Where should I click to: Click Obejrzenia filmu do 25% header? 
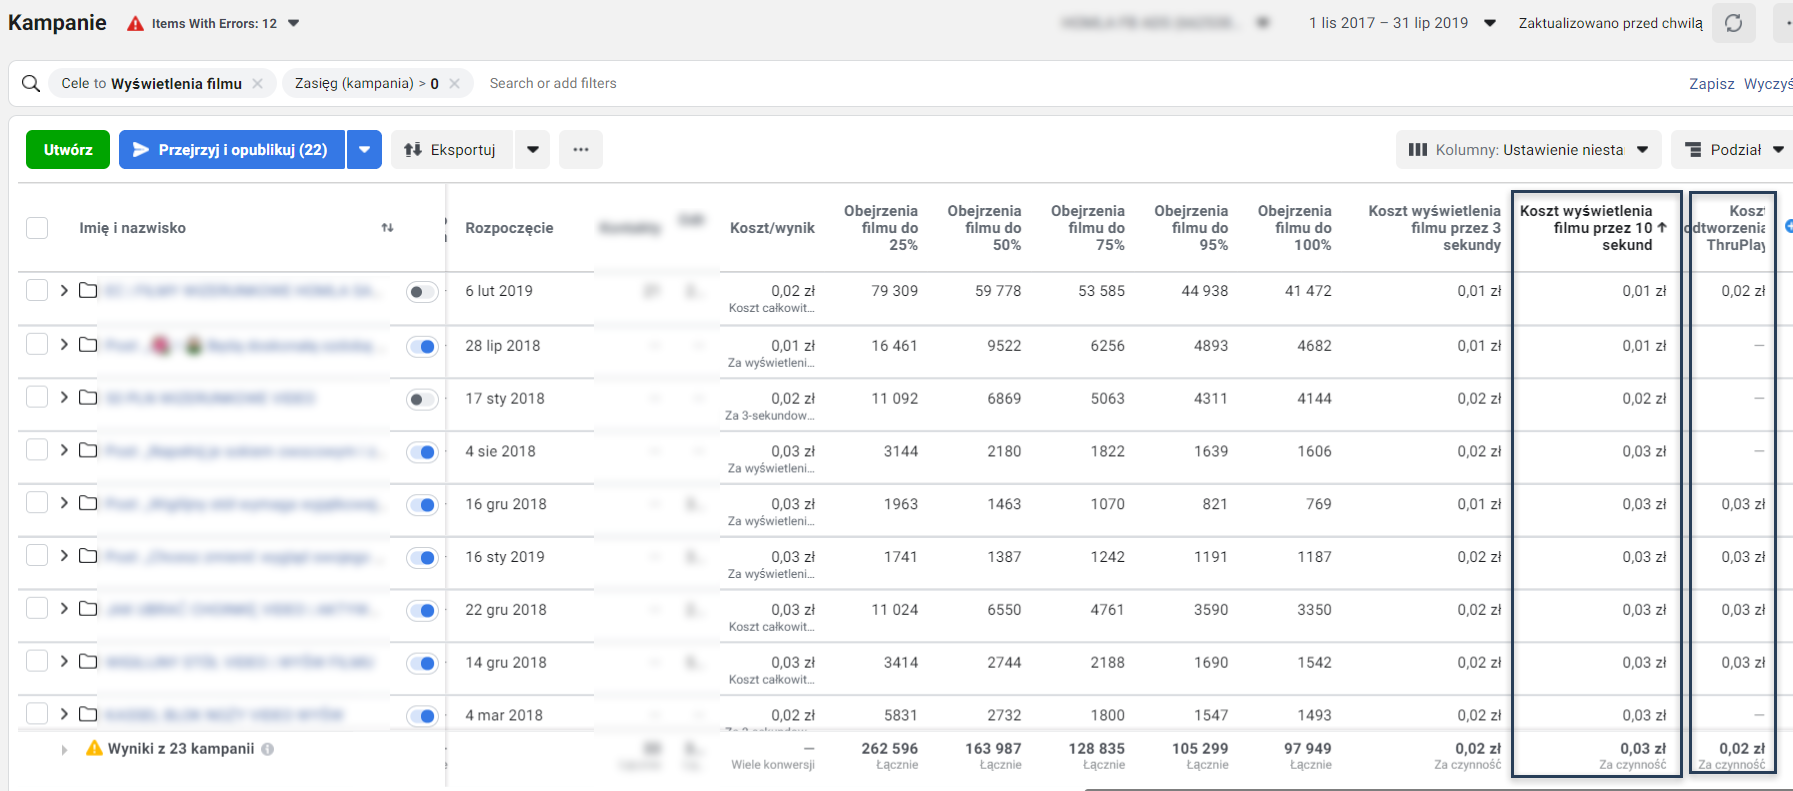click(x=880, y=228)
